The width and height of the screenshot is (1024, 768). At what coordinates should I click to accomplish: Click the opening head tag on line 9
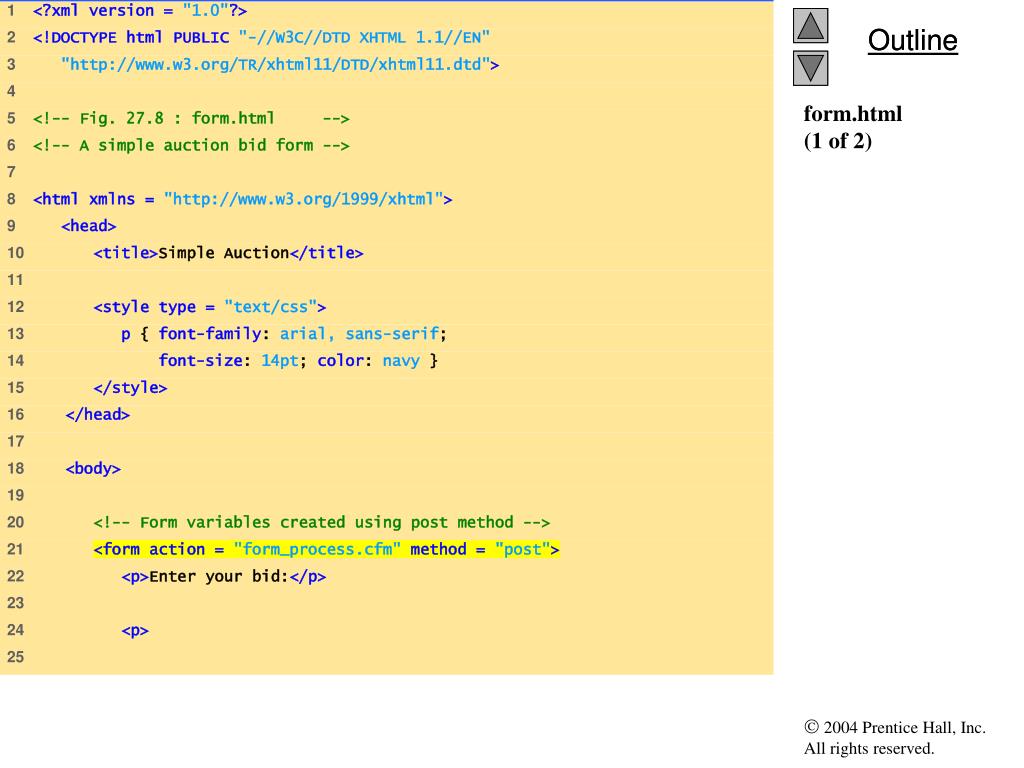point(89,226)
